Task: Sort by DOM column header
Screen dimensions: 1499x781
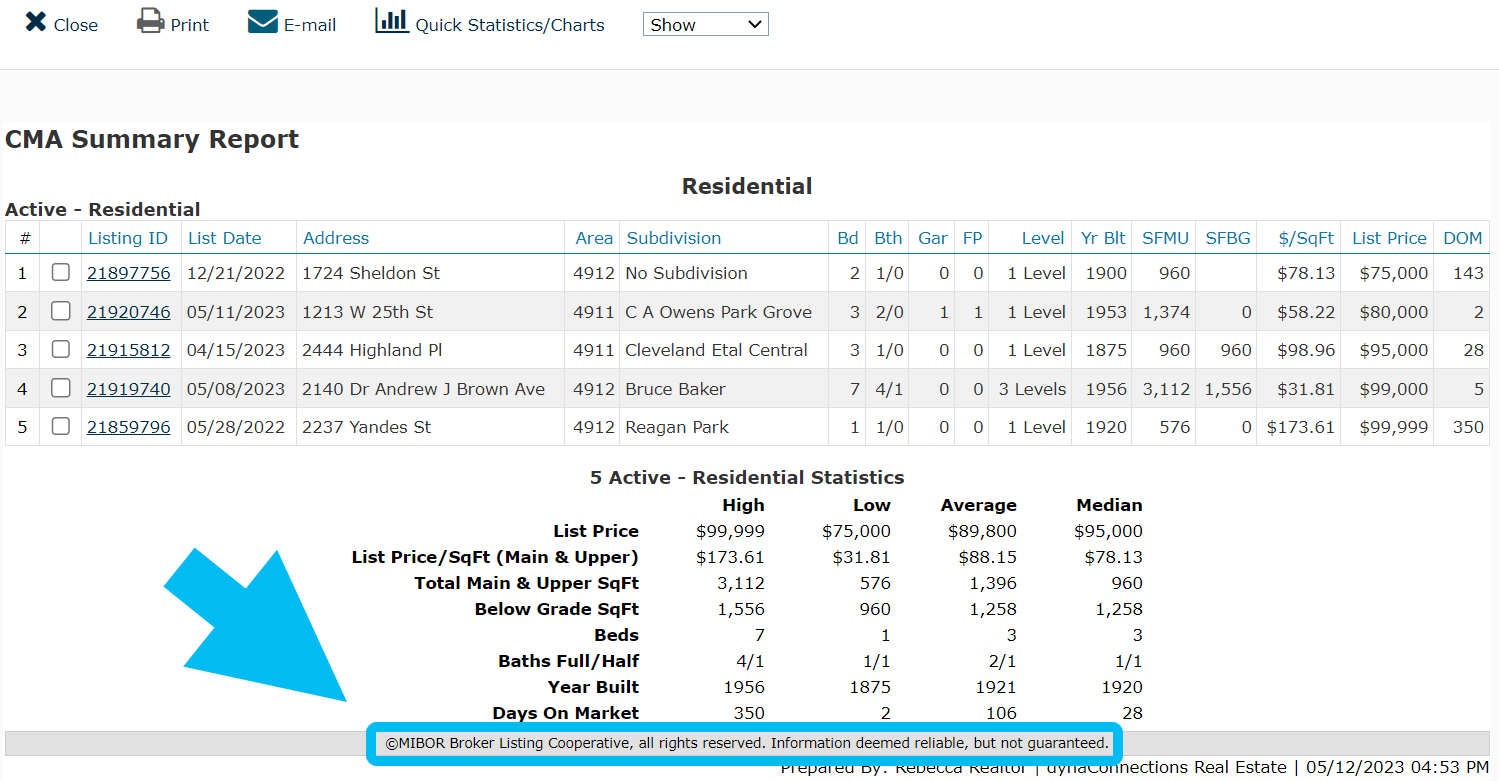Action: pos(1463,238)
